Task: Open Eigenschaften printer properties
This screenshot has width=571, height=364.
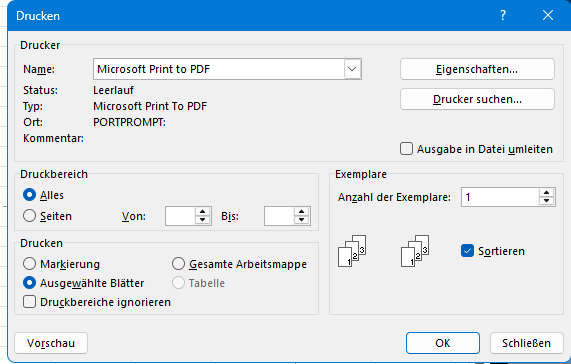Action: (477, 69)
